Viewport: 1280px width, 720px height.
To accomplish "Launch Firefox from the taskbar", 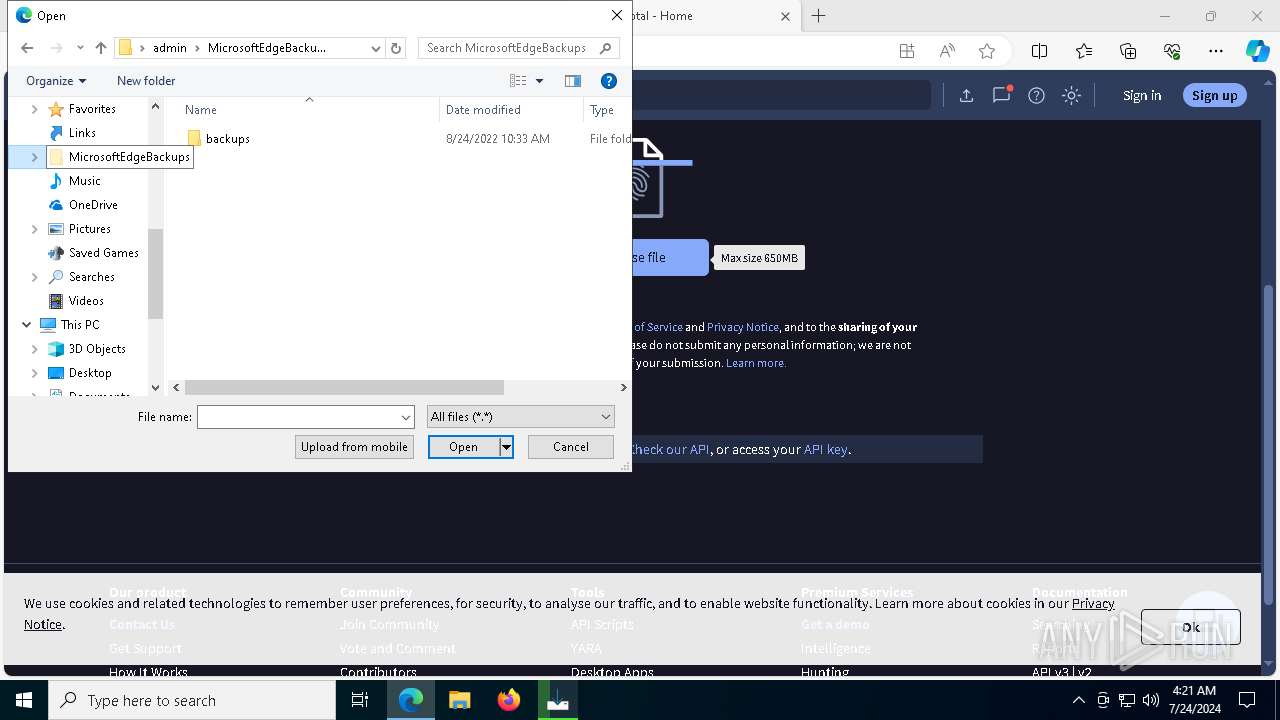I will pos(509,700).
